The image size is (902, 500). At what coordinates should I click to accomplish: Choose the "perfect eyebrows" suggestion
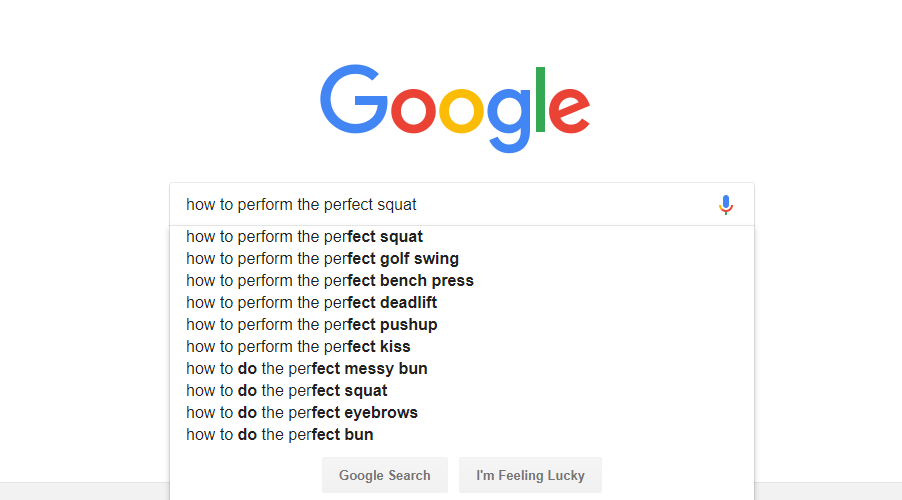[x=302, y=413]
